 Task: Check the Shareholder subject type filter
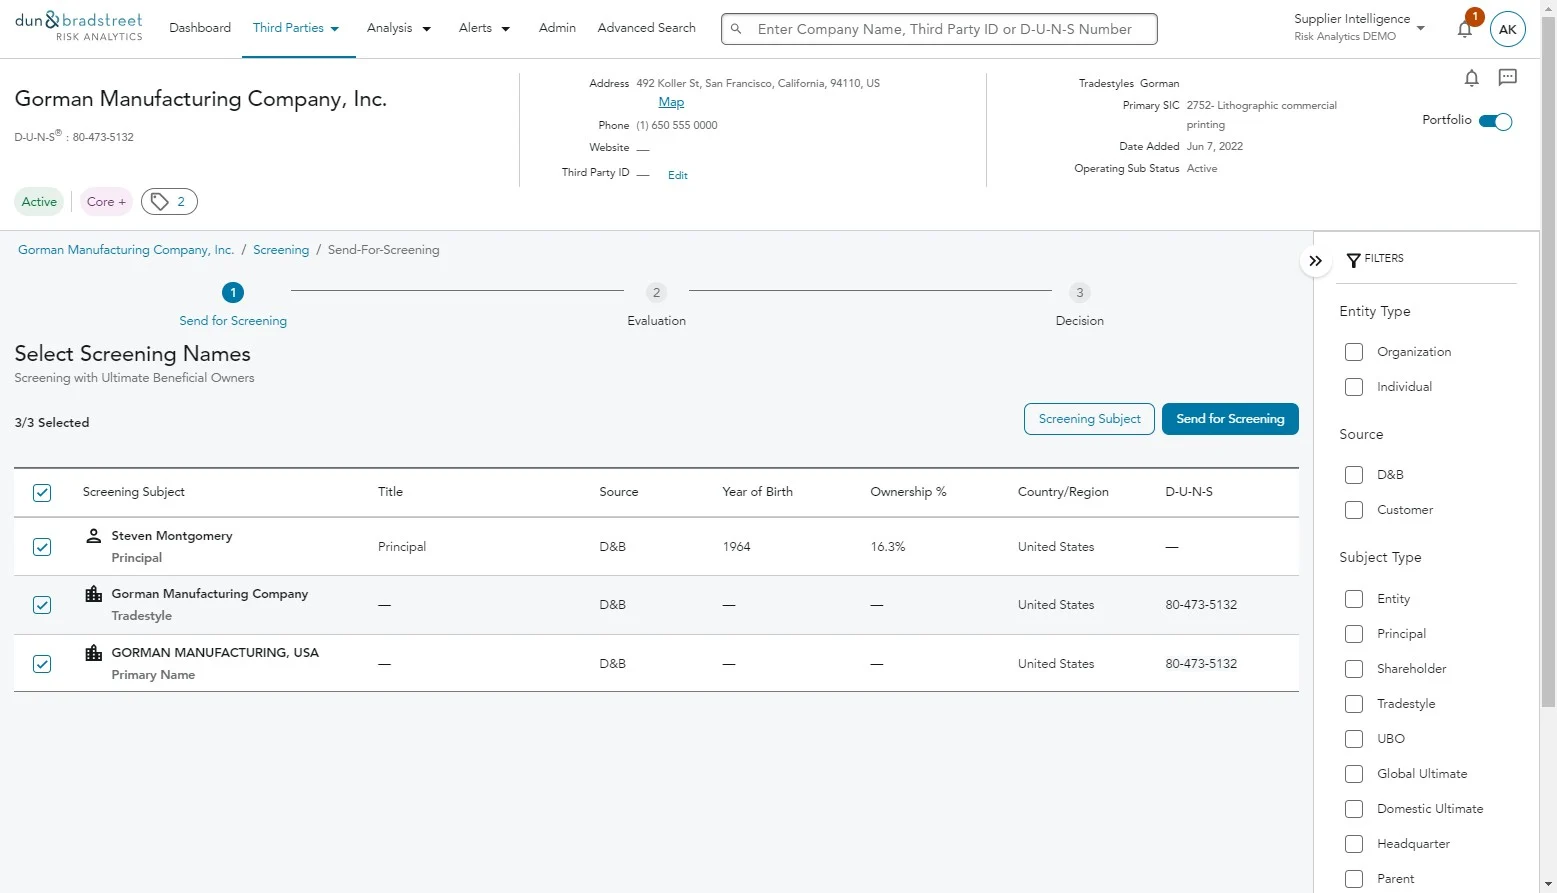[1354, 669]
